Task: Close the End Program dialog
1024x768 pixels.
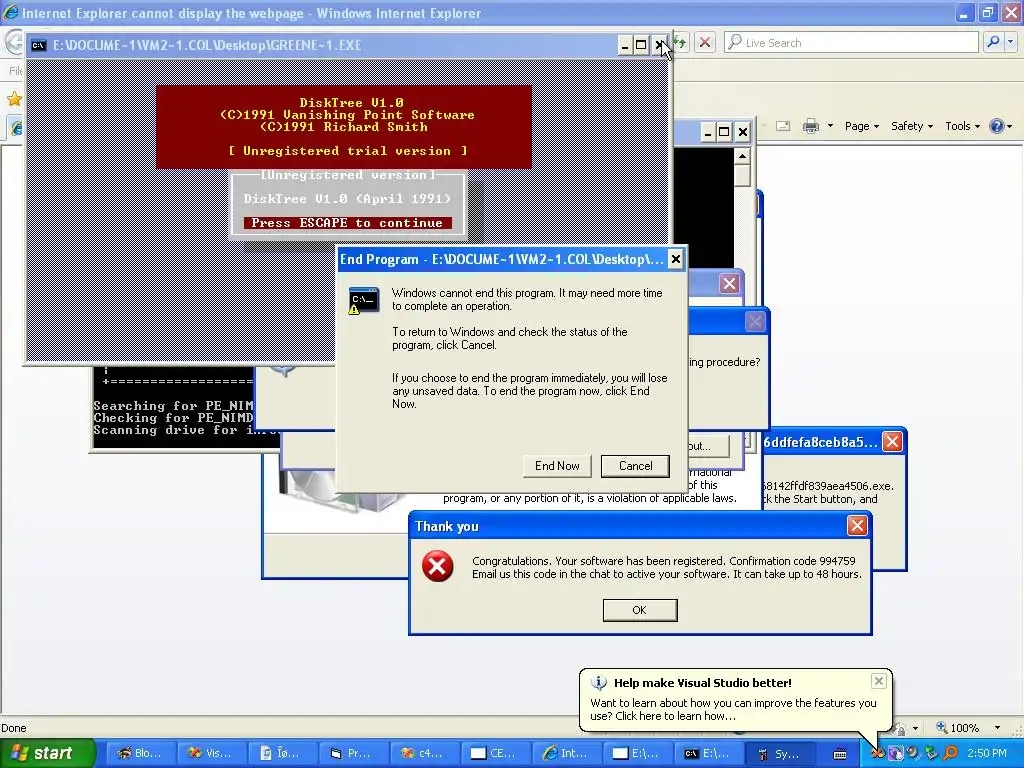Action: pyautogui.click(x=675, y=259)
